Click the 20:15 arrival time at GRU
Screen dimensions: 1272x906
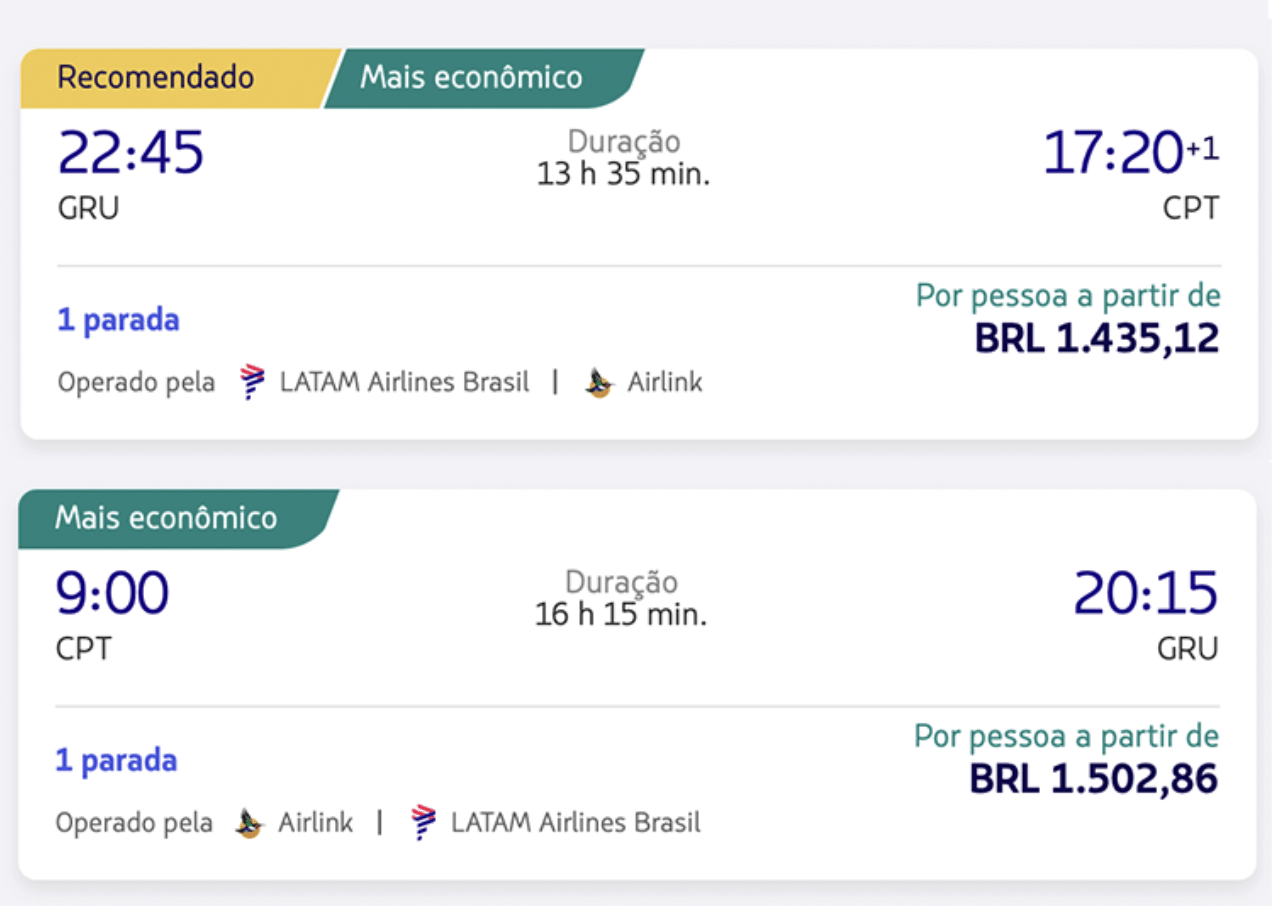(1146, 593)
